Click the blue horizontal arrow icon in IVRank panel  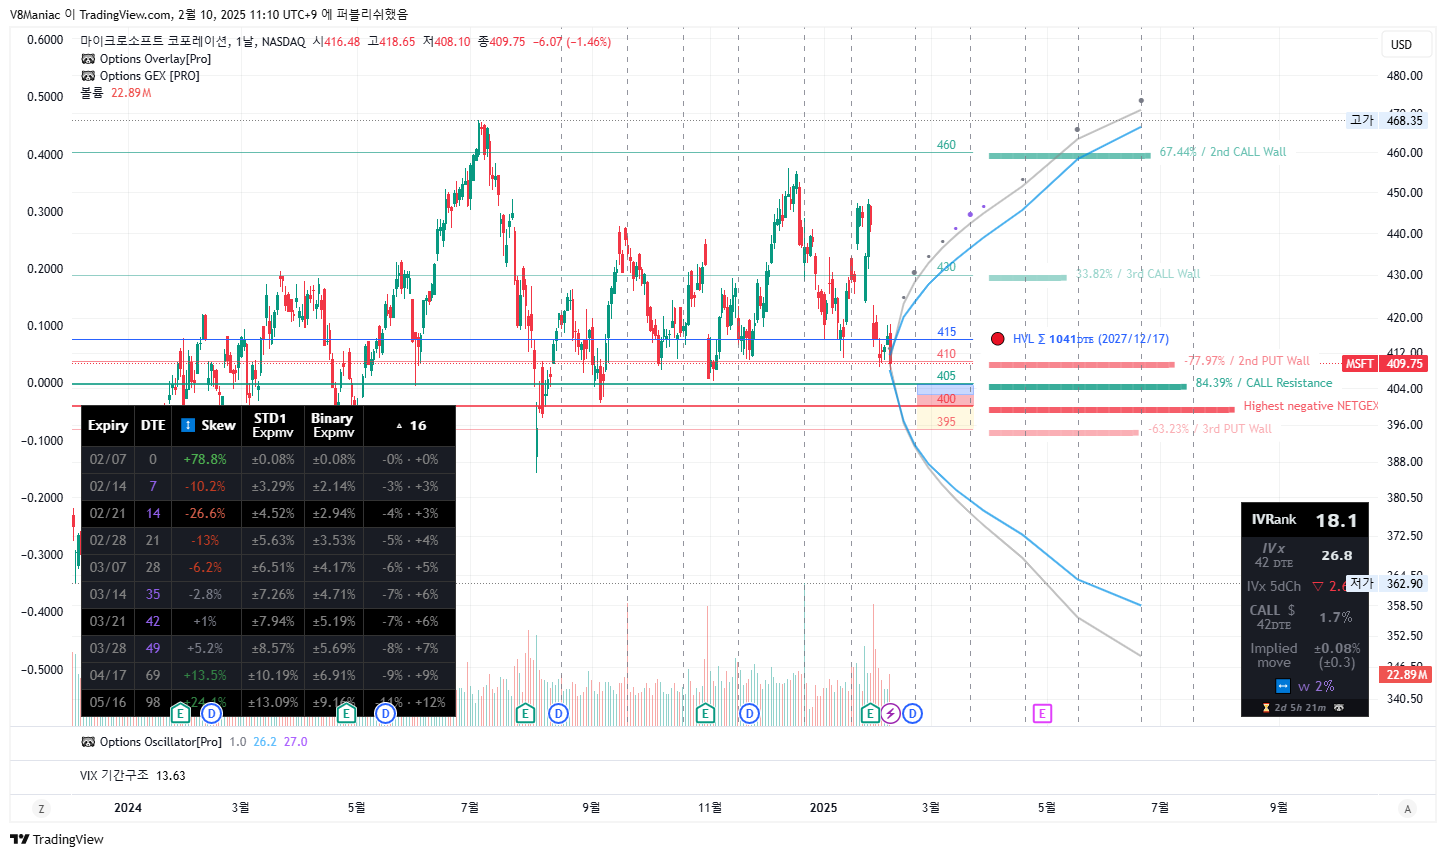(1283, 686)
